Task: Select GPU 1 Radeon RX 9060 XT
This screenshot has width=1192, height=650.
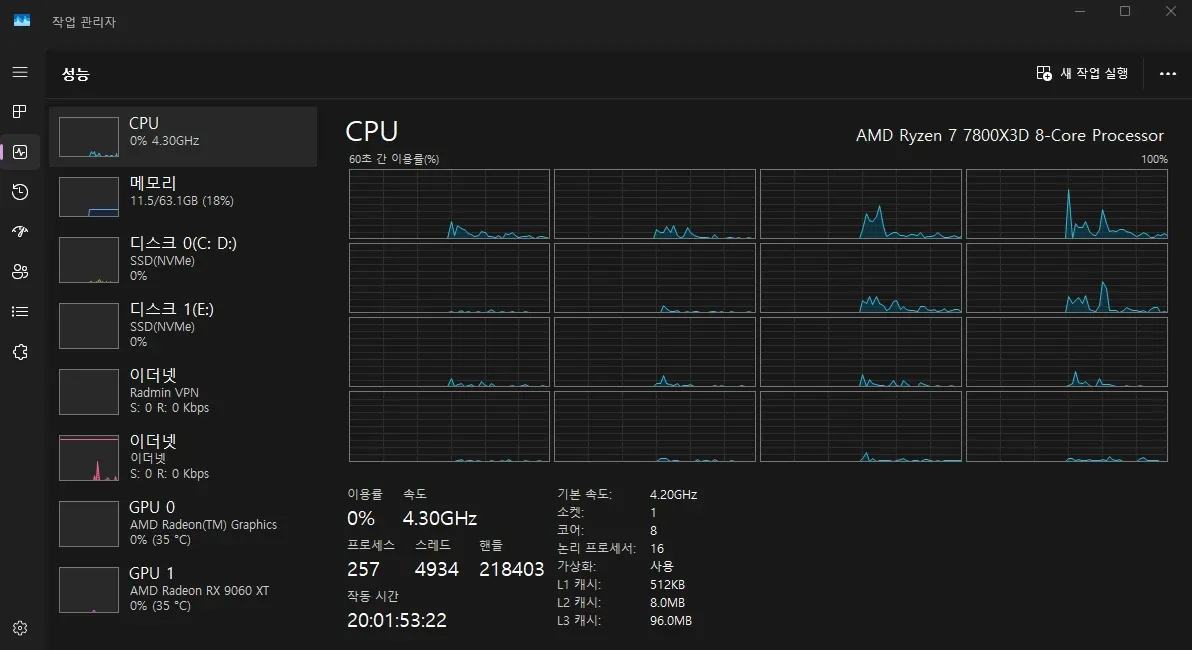Action: [x=184, y=589]
